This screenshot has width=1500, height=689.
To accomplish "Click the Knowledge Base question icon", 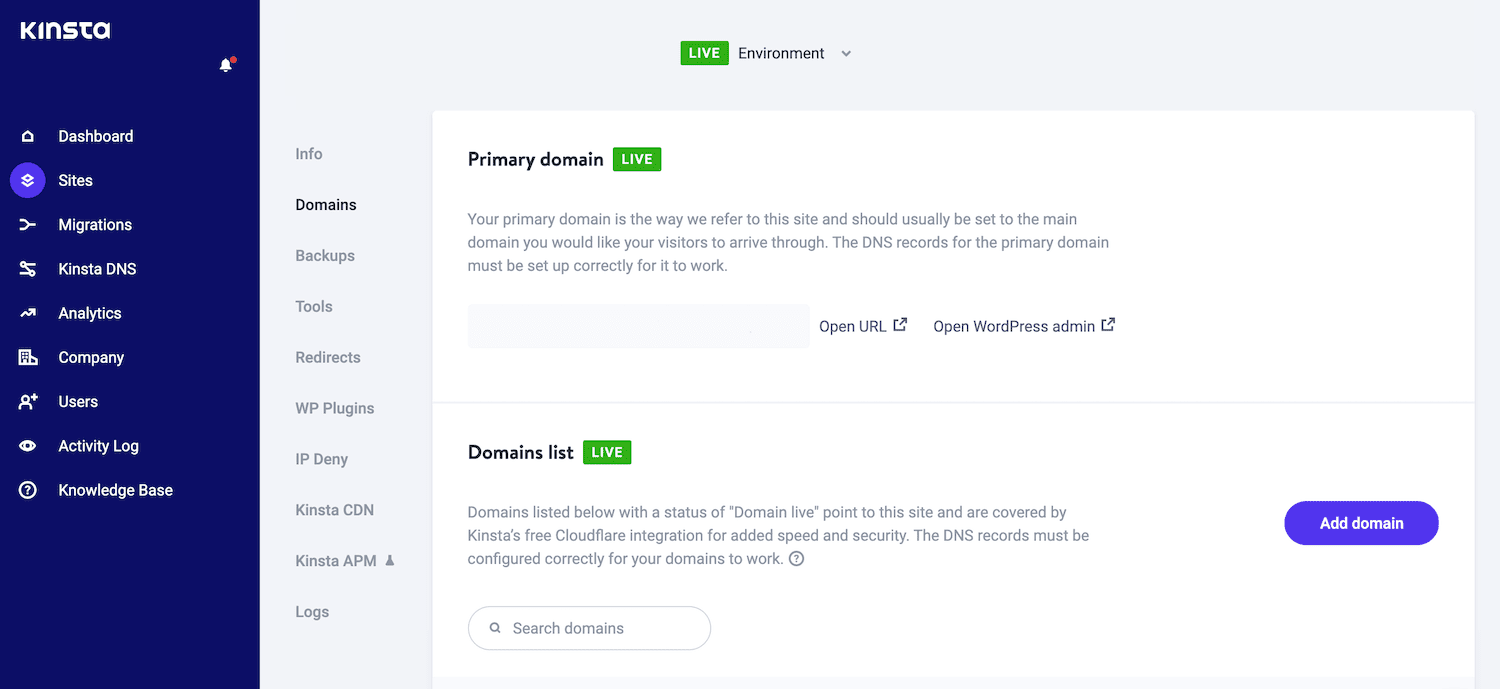I will tap(28, 490).
